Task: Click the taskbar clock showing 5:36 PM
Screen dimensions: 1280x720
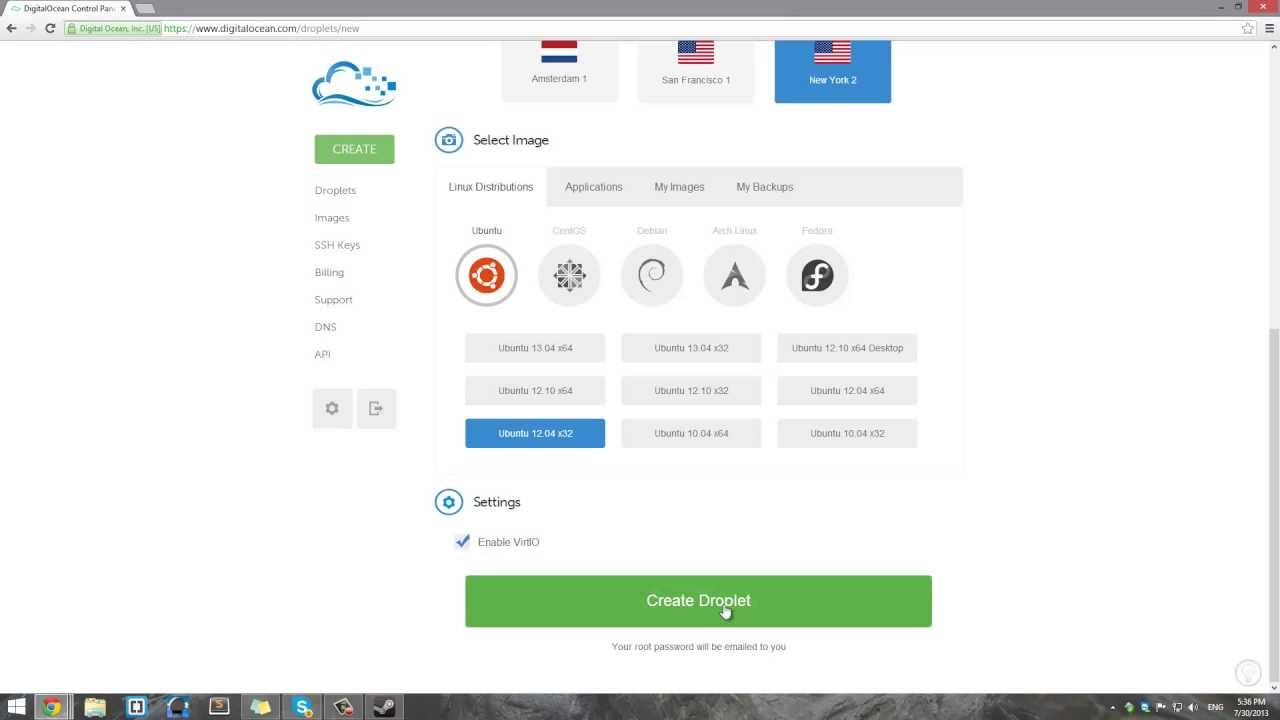Action: click(x=1251, y=707)
